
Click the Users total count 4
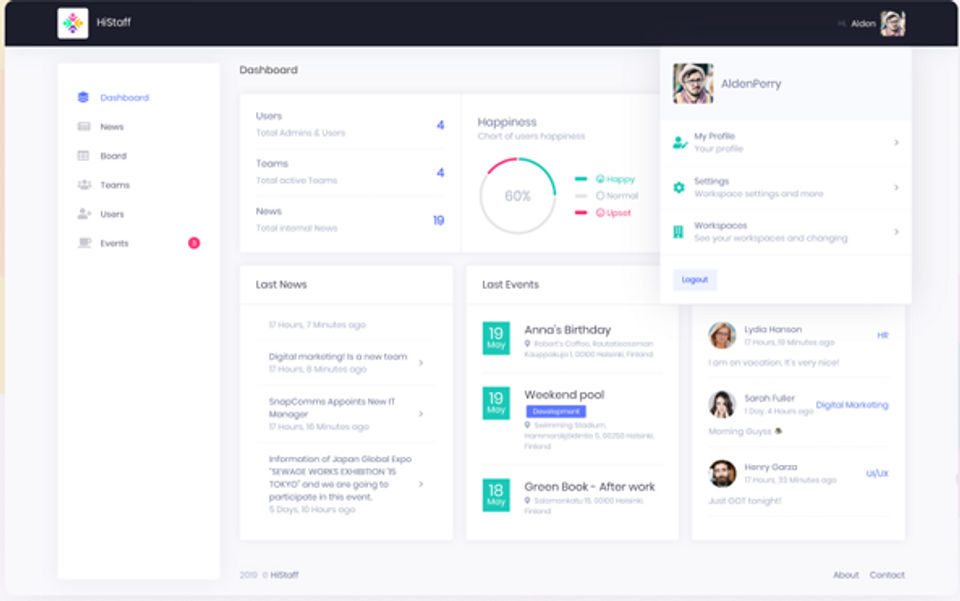pyautogui.click(x=440, y=125)
